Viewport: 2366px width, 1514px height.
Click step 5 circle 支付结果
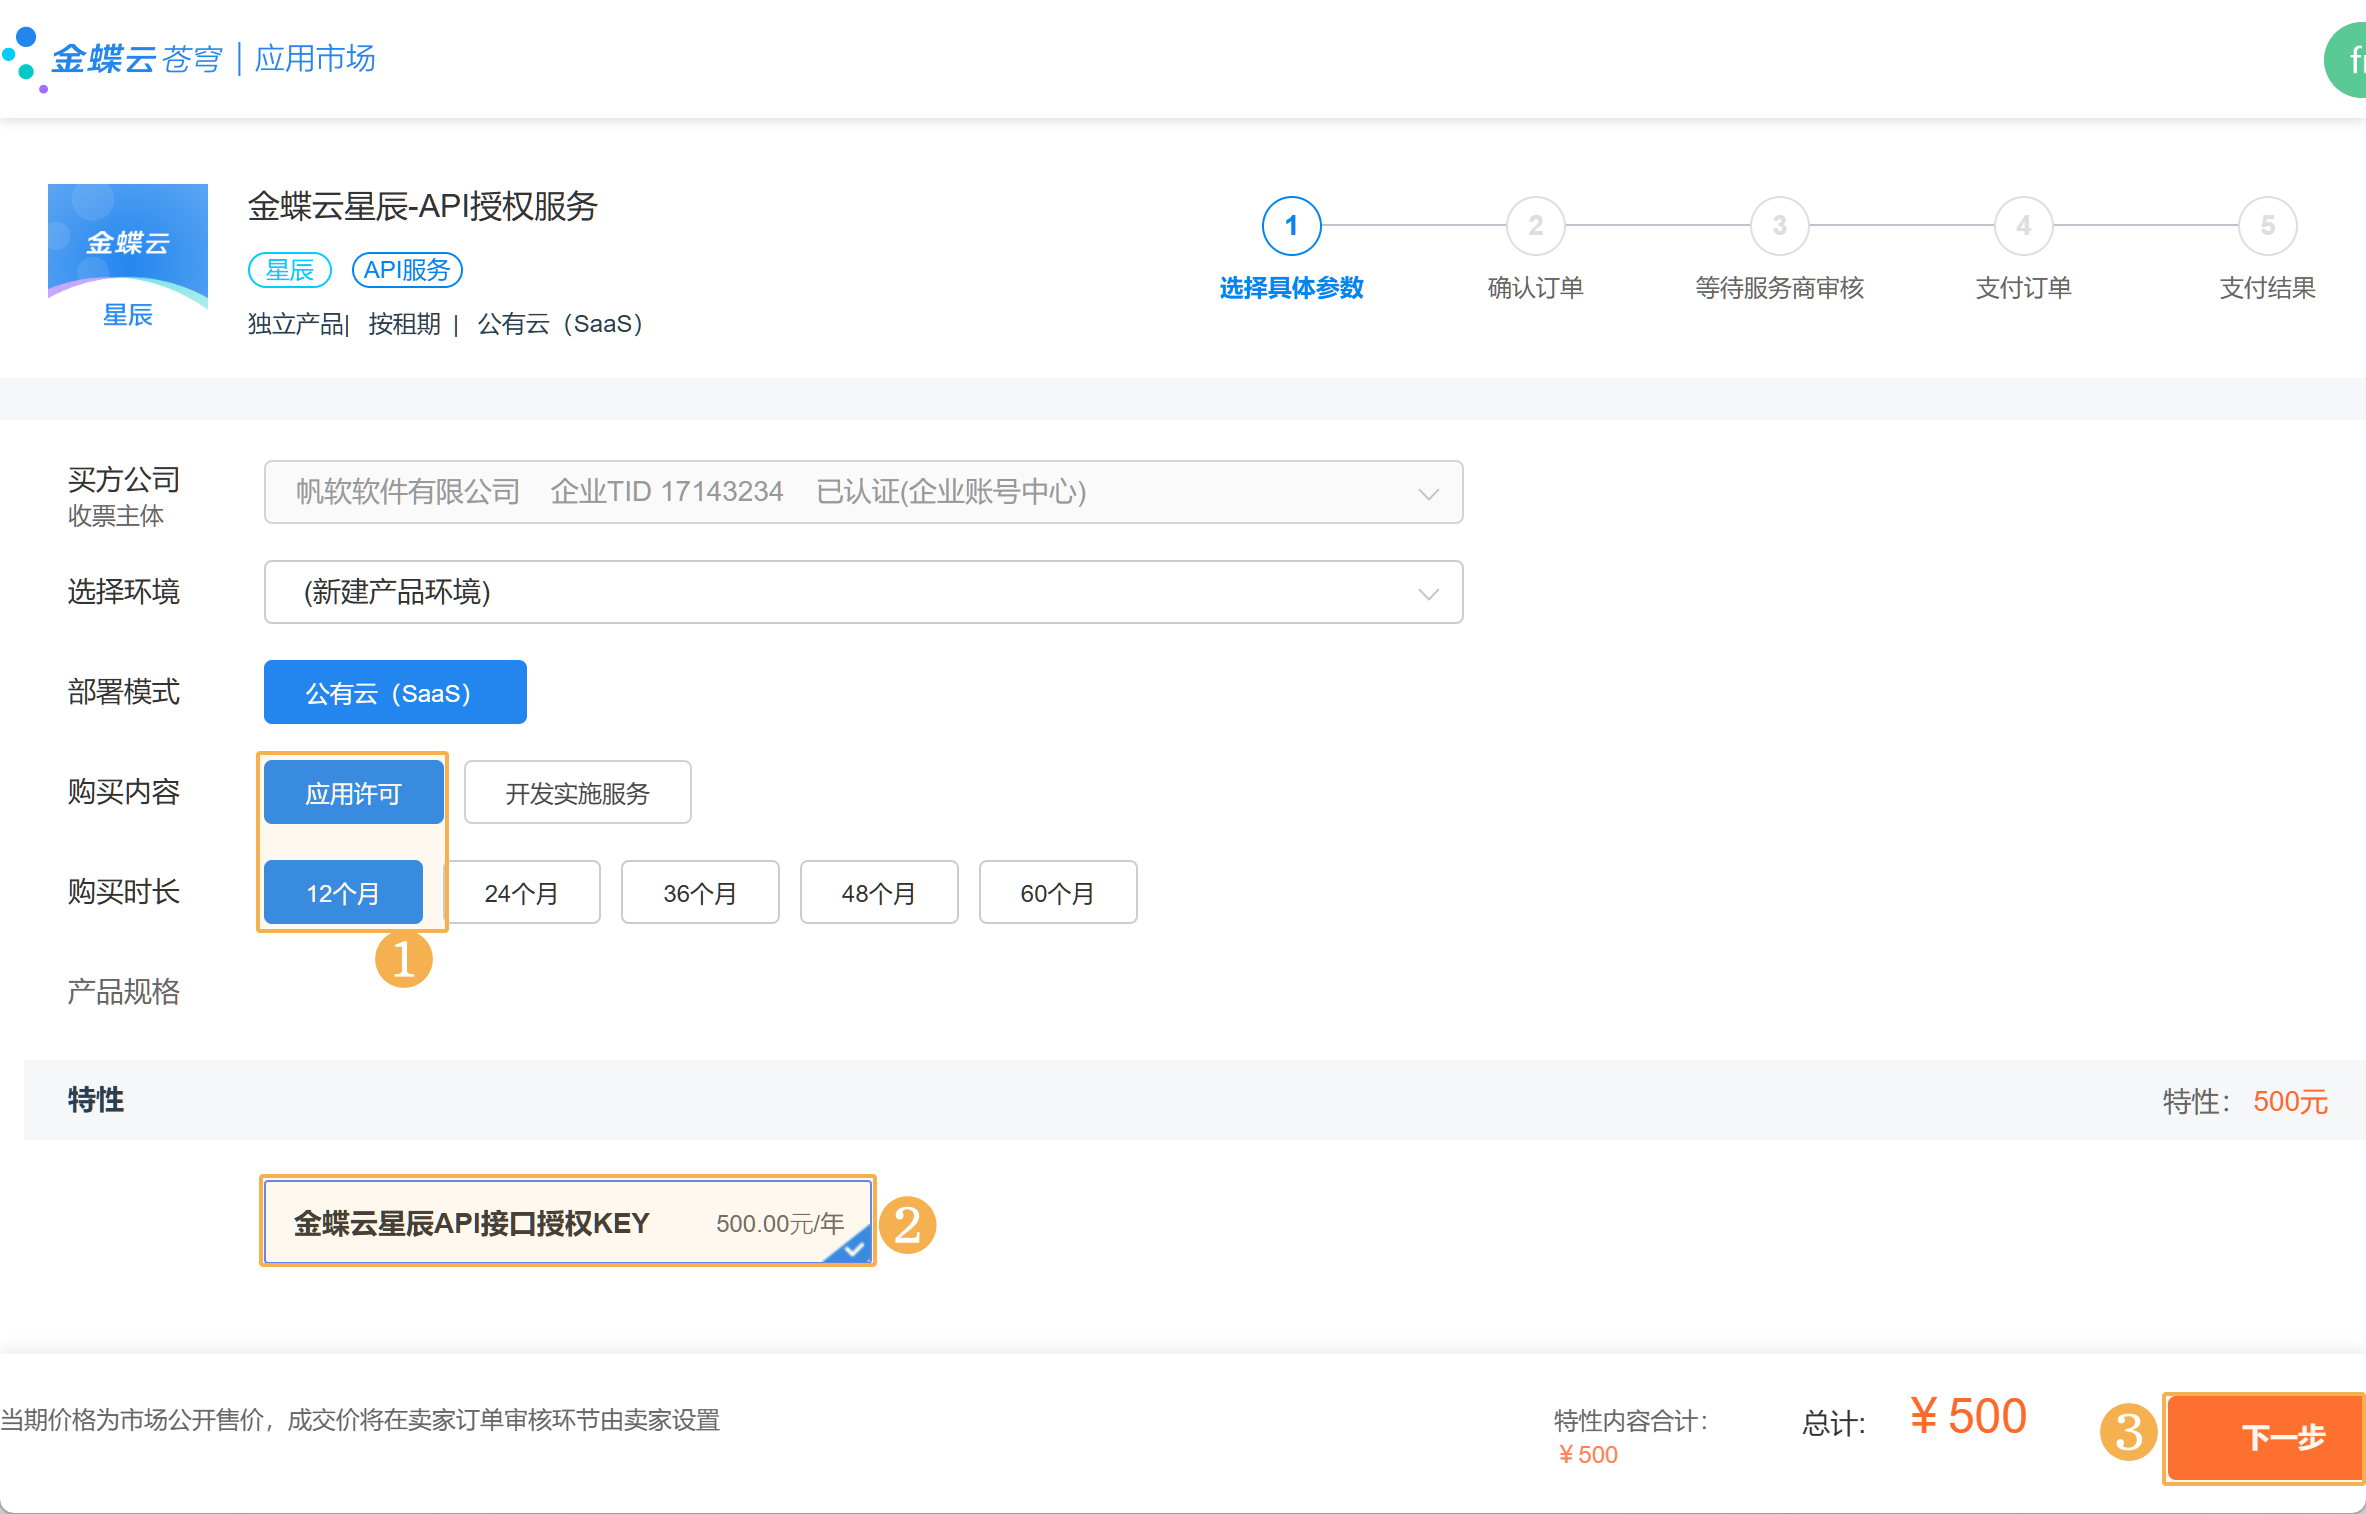[x=2267, y=226]
